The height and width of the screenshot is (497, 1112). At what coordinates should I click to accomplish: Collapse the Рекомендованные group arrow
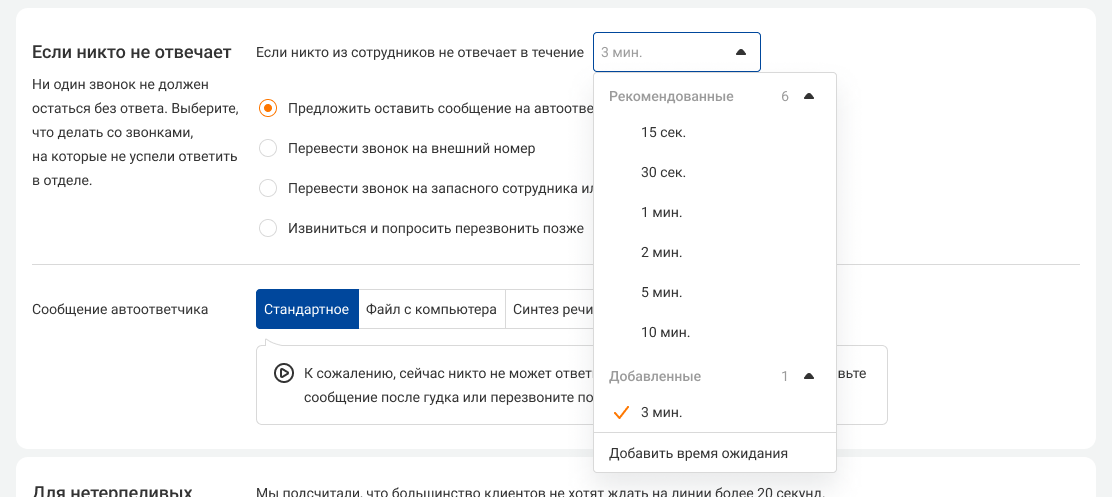click(809, 97)
